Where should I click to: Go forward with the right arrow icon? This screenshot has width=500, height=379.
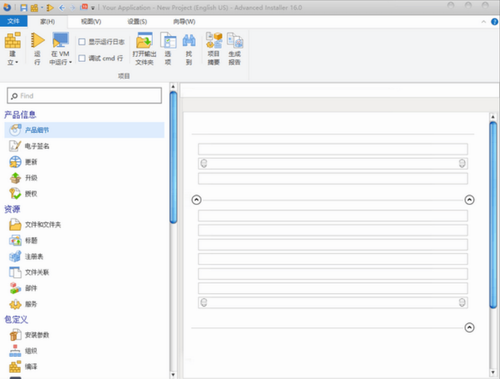click(x=73, y=7)
